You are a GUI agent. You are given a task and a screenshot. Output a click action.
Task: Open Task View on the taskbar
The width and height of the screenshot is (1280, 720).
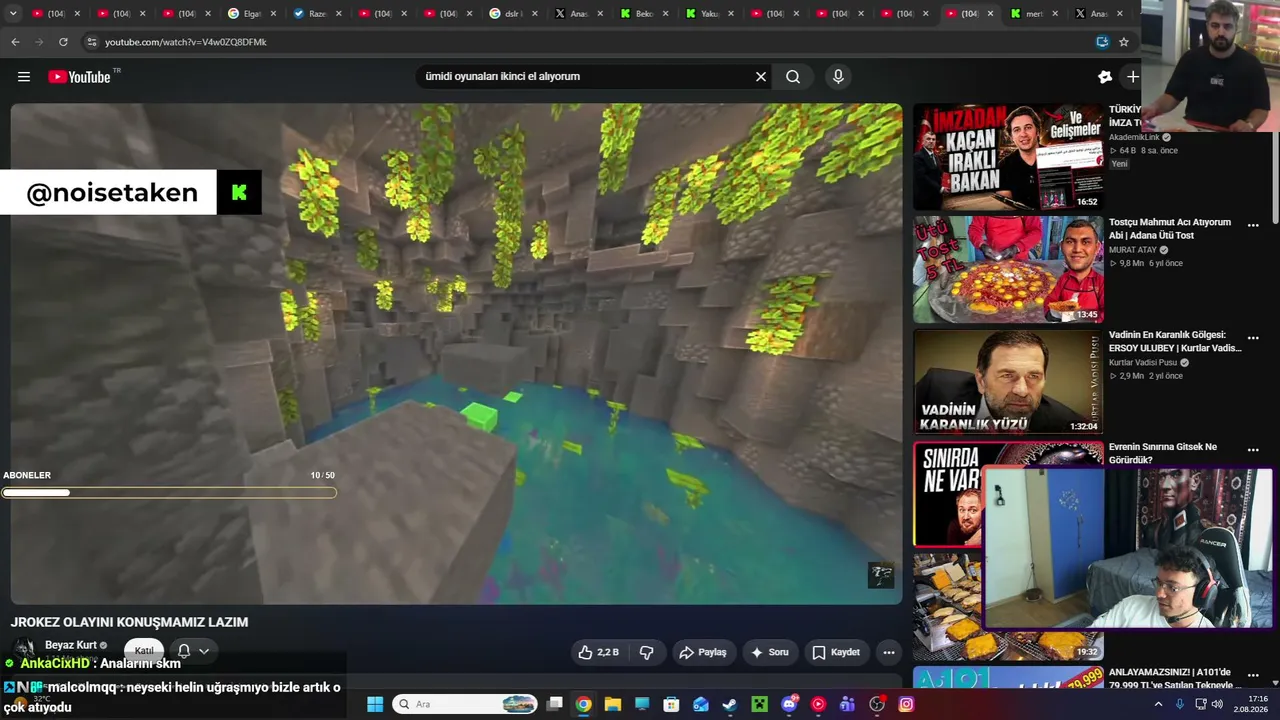pyautogui.click(x=554, y=704)
